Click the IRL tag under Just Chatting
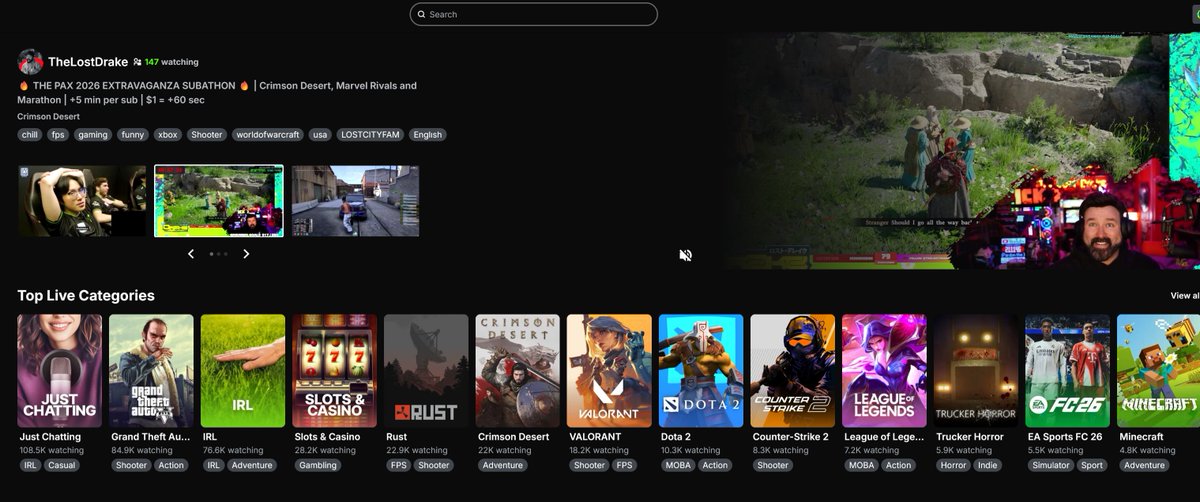The image size is (1200, 502). [30, 465]
